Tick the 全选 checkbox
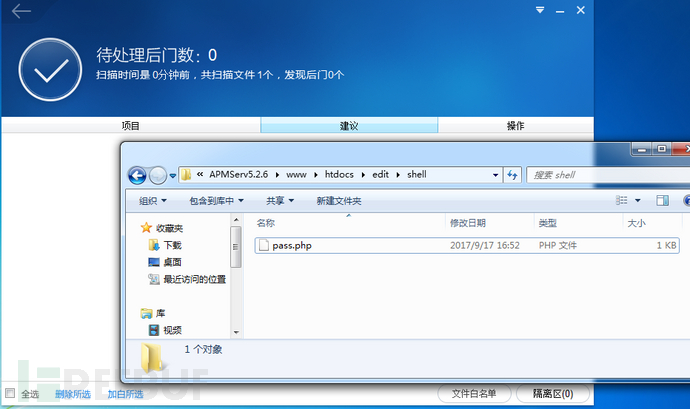Screen dimensions: 690x409 pyautogui.click(x=10, y=393)
